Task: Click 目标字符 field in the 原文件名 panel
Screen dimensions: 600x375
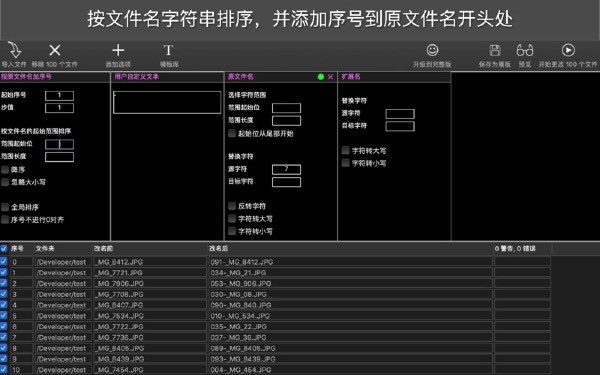Action: tap(286, 182)
